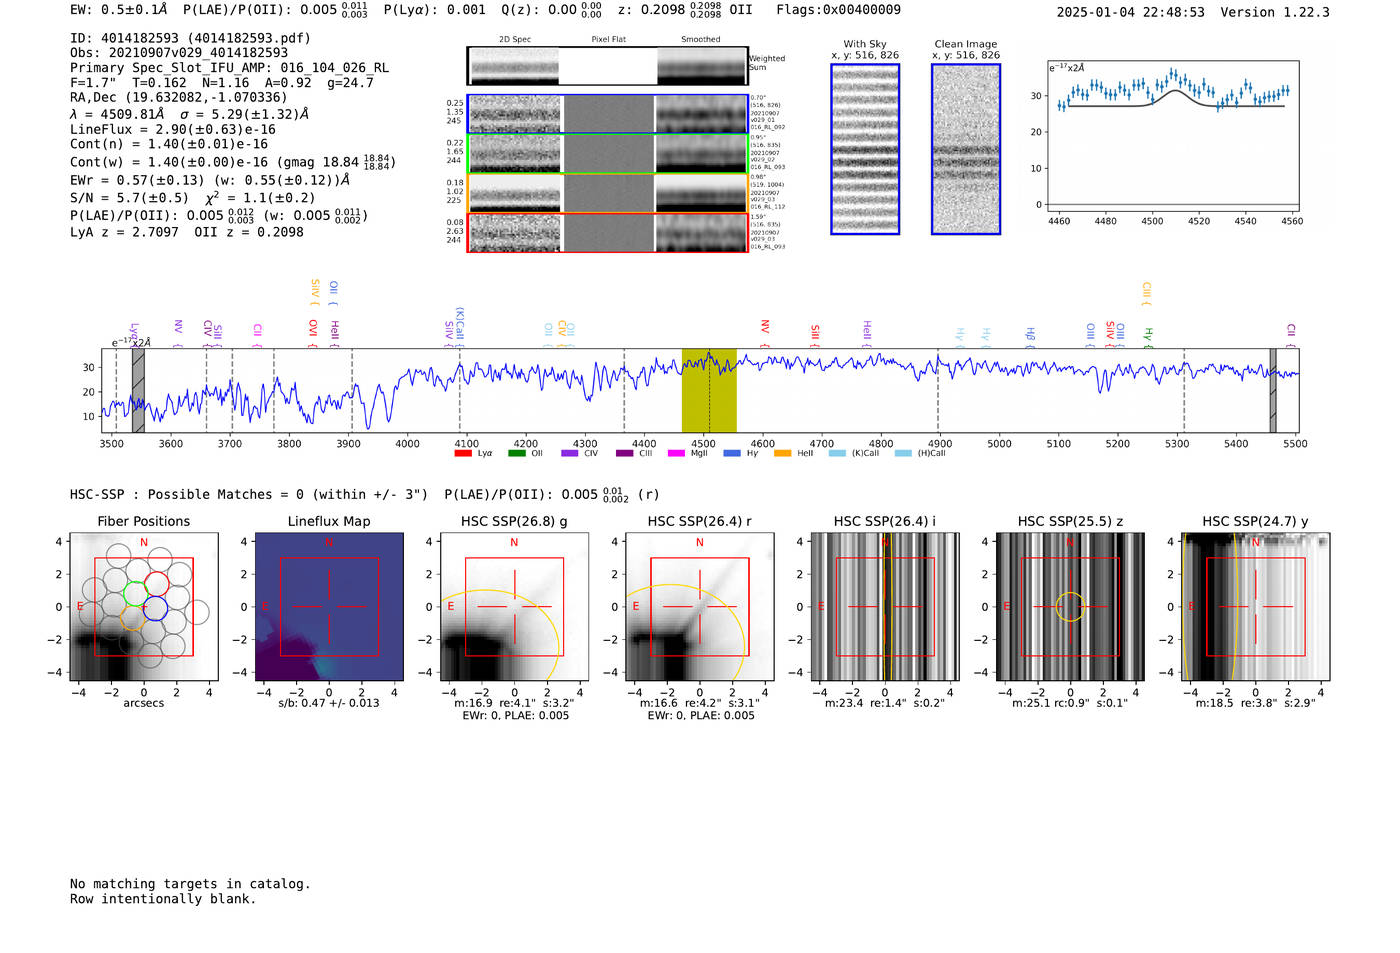1400x953 pixels.
Task: Click the EW: 0.5±0.1Å header value
Action: pyautogui.click(x=119, y=10)
